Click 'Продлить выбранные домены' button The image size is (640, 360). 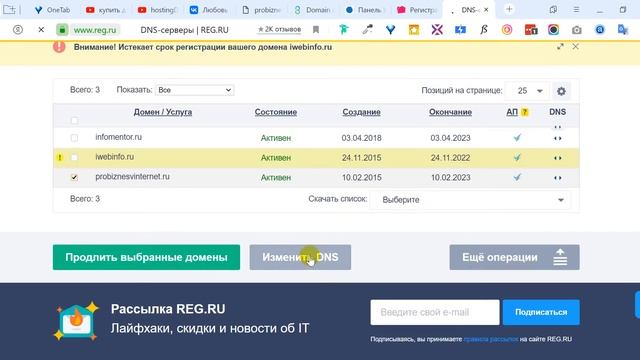pyautogui.click(x=146, y=257)
